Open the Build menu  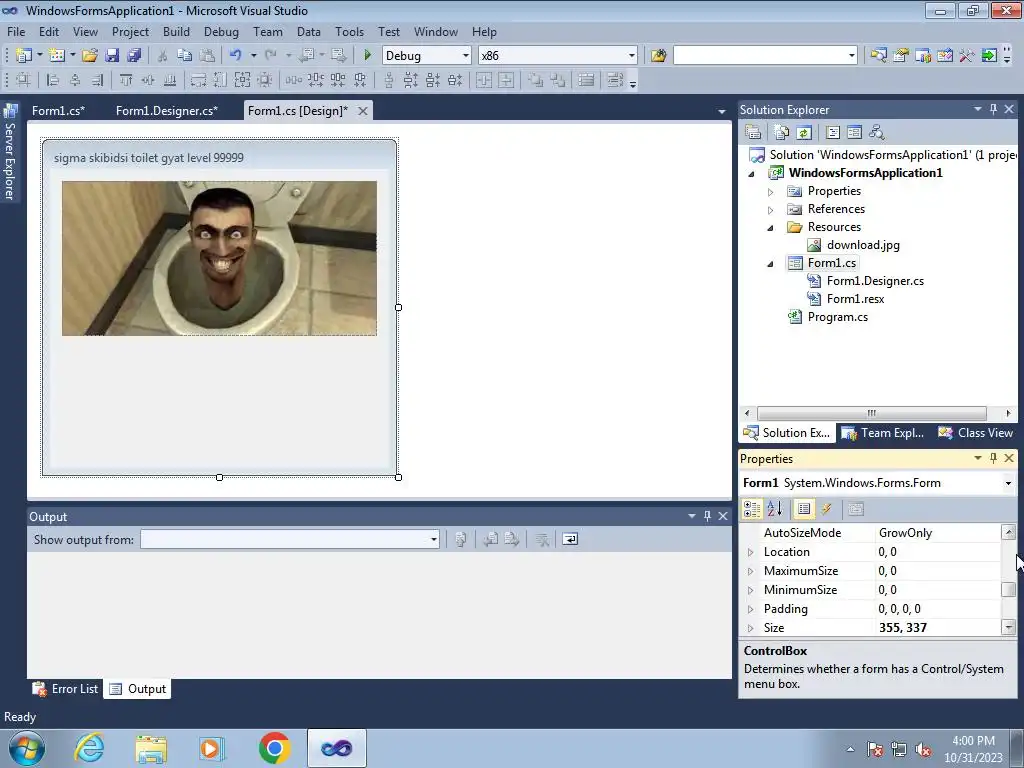176,31
